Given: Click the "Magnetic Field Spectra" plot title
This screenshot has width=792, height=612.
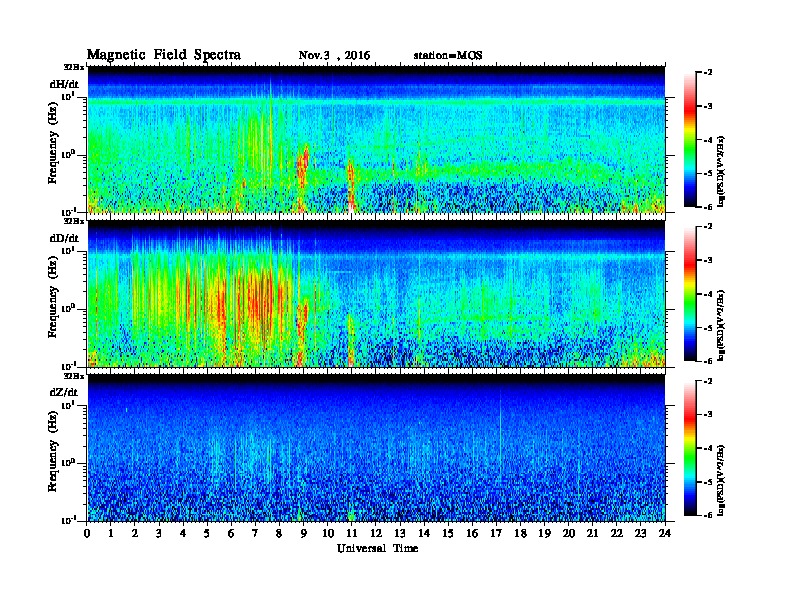Looking at the screenshot, I should [x=164, y=56].
